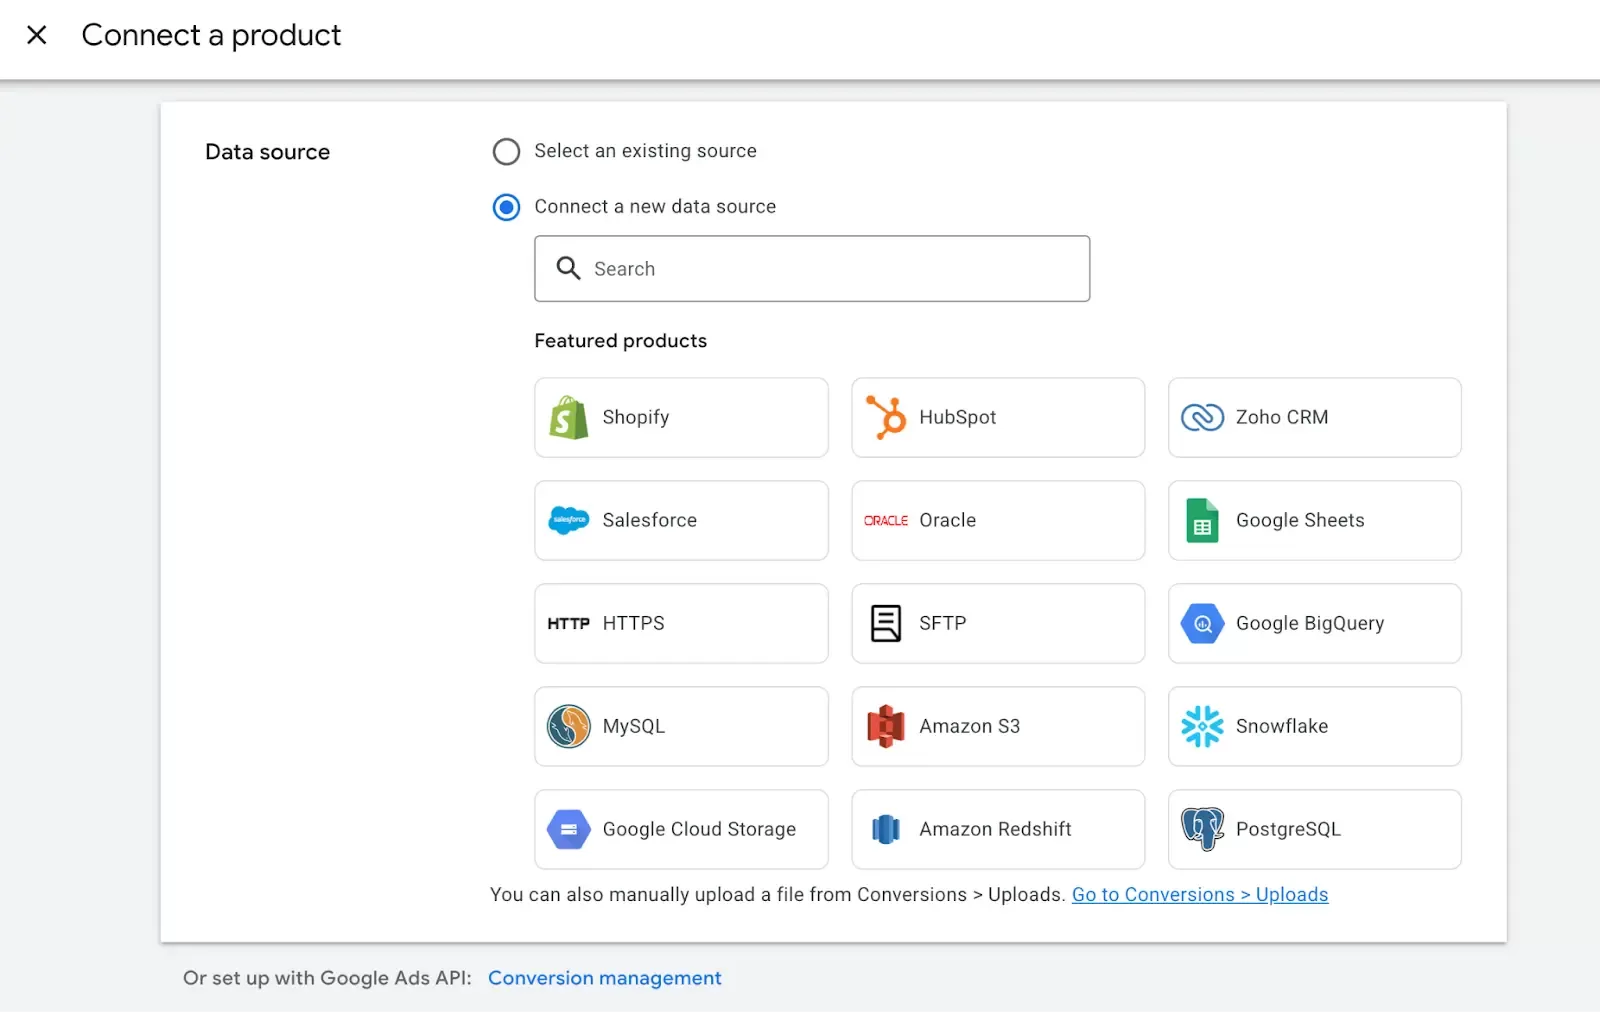Click the Amazon S3 red icon
This screenshot has height=1012, width=1600.
pos(886,726)
